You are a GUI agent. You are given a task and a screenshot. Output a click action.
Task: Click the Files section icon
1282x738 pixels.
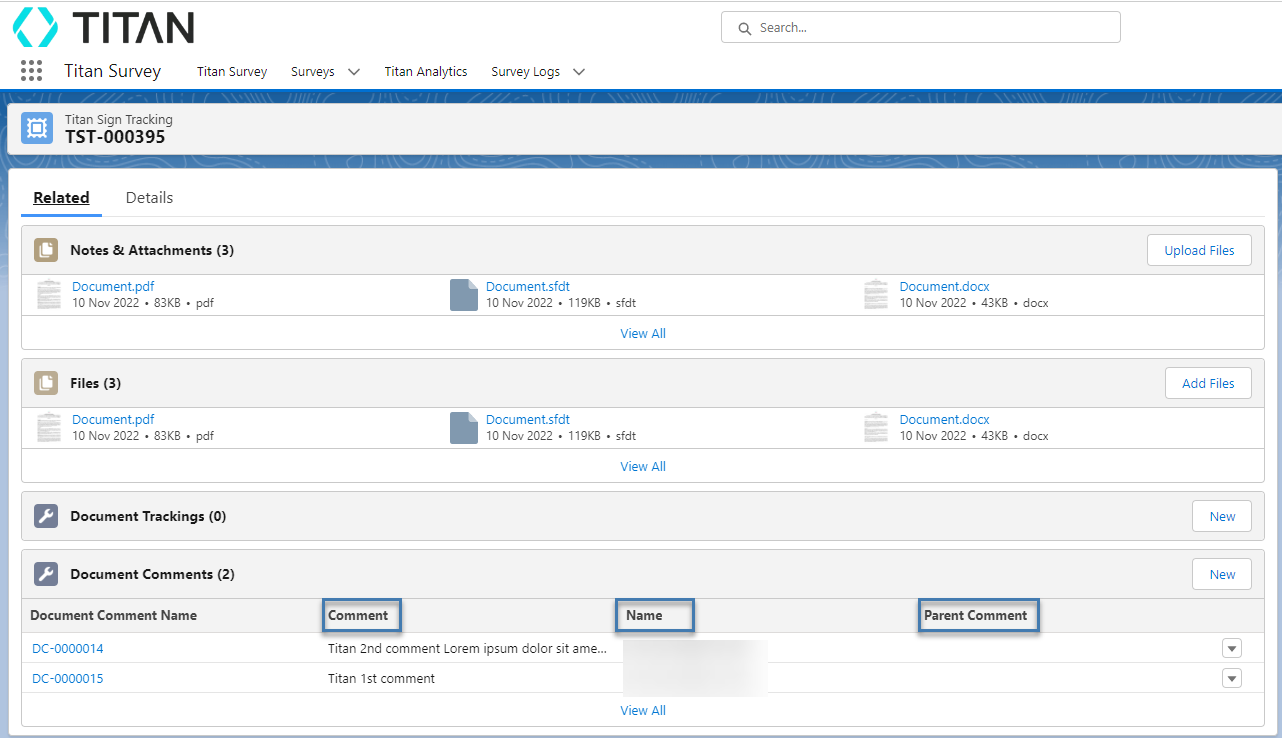click(x=46, y=383)
